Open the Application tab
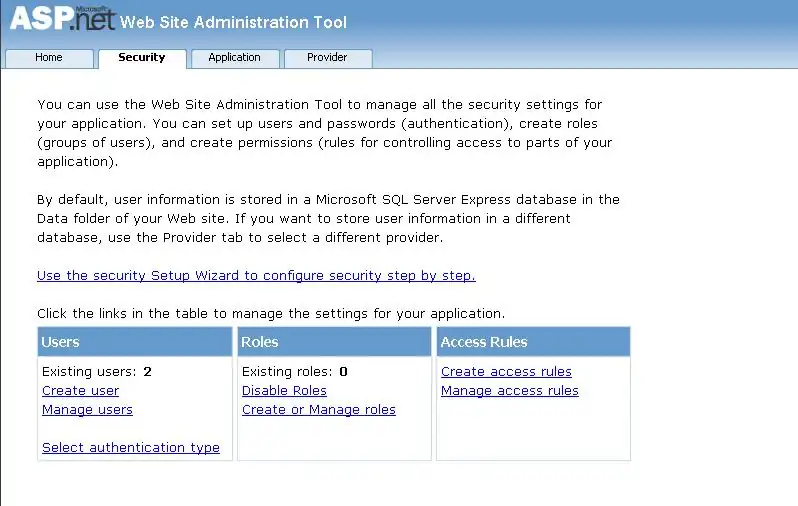 pyautogui.click(x=234, y=58)
